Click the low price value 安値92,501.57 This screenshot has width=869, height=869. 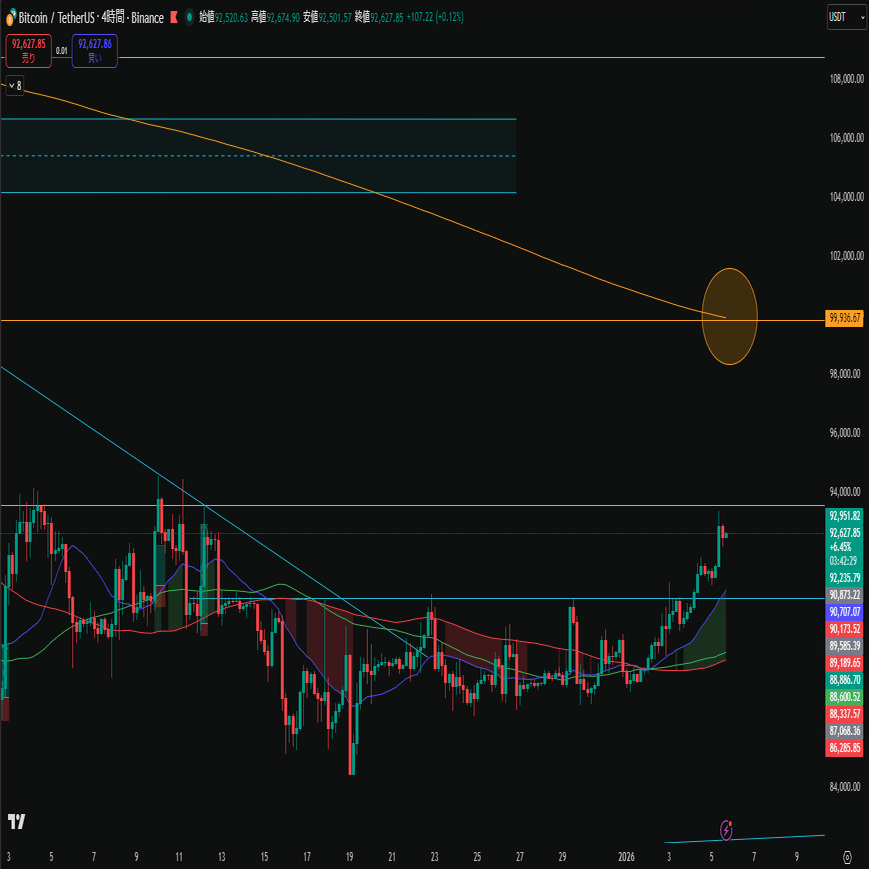327,18
